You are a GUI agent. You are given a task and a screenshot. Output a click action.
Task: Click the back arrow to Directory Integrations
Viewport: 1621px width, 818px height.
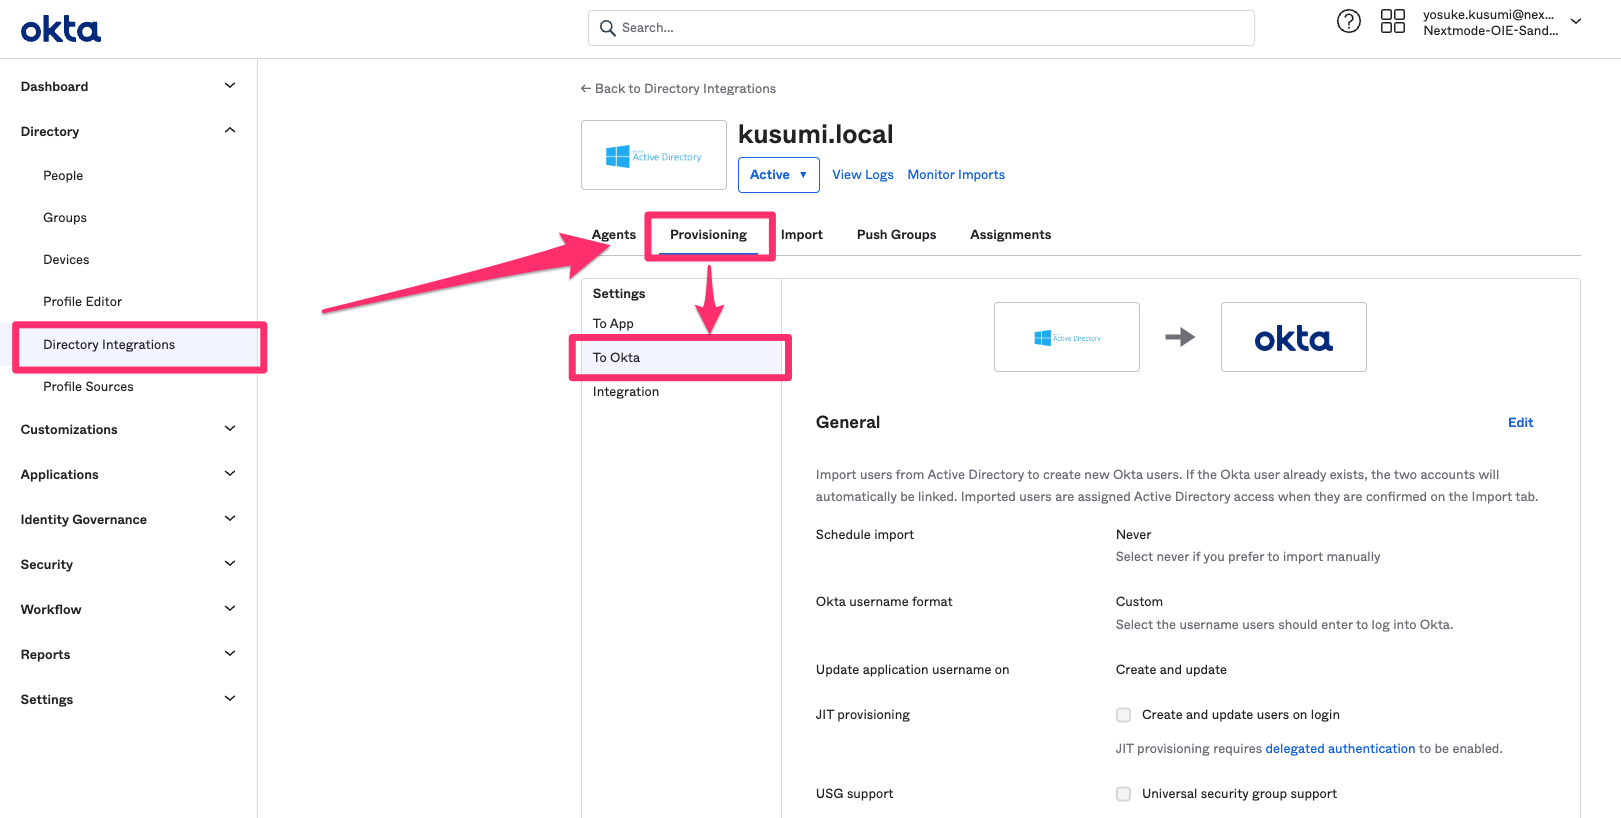(x=586, y=89)
